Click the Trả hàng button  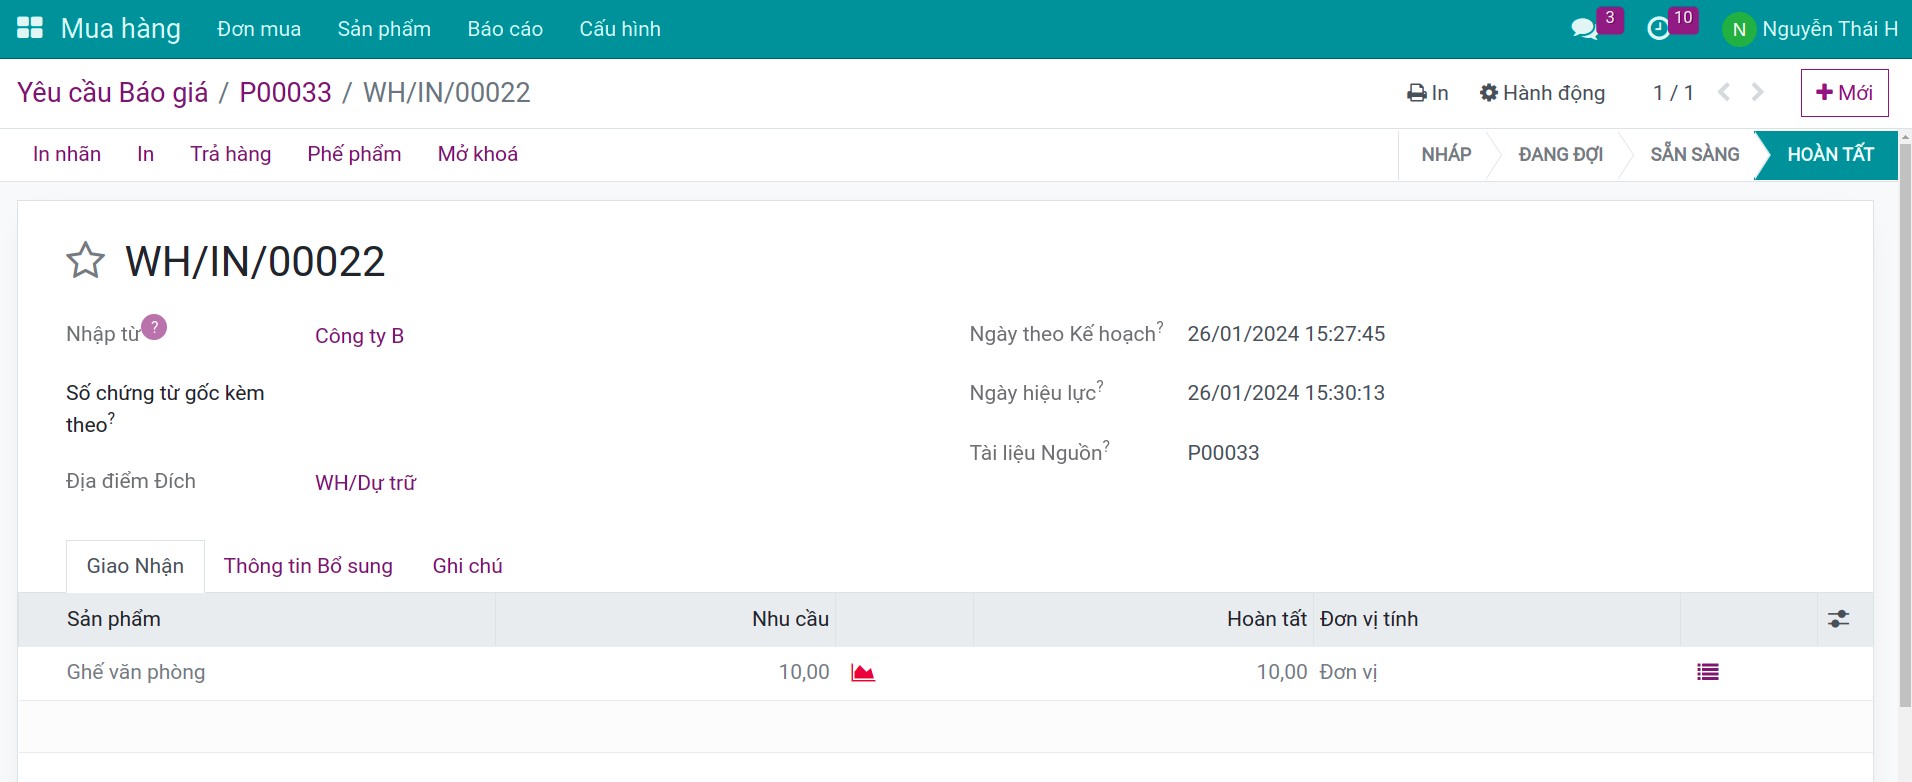click(230, 154)
